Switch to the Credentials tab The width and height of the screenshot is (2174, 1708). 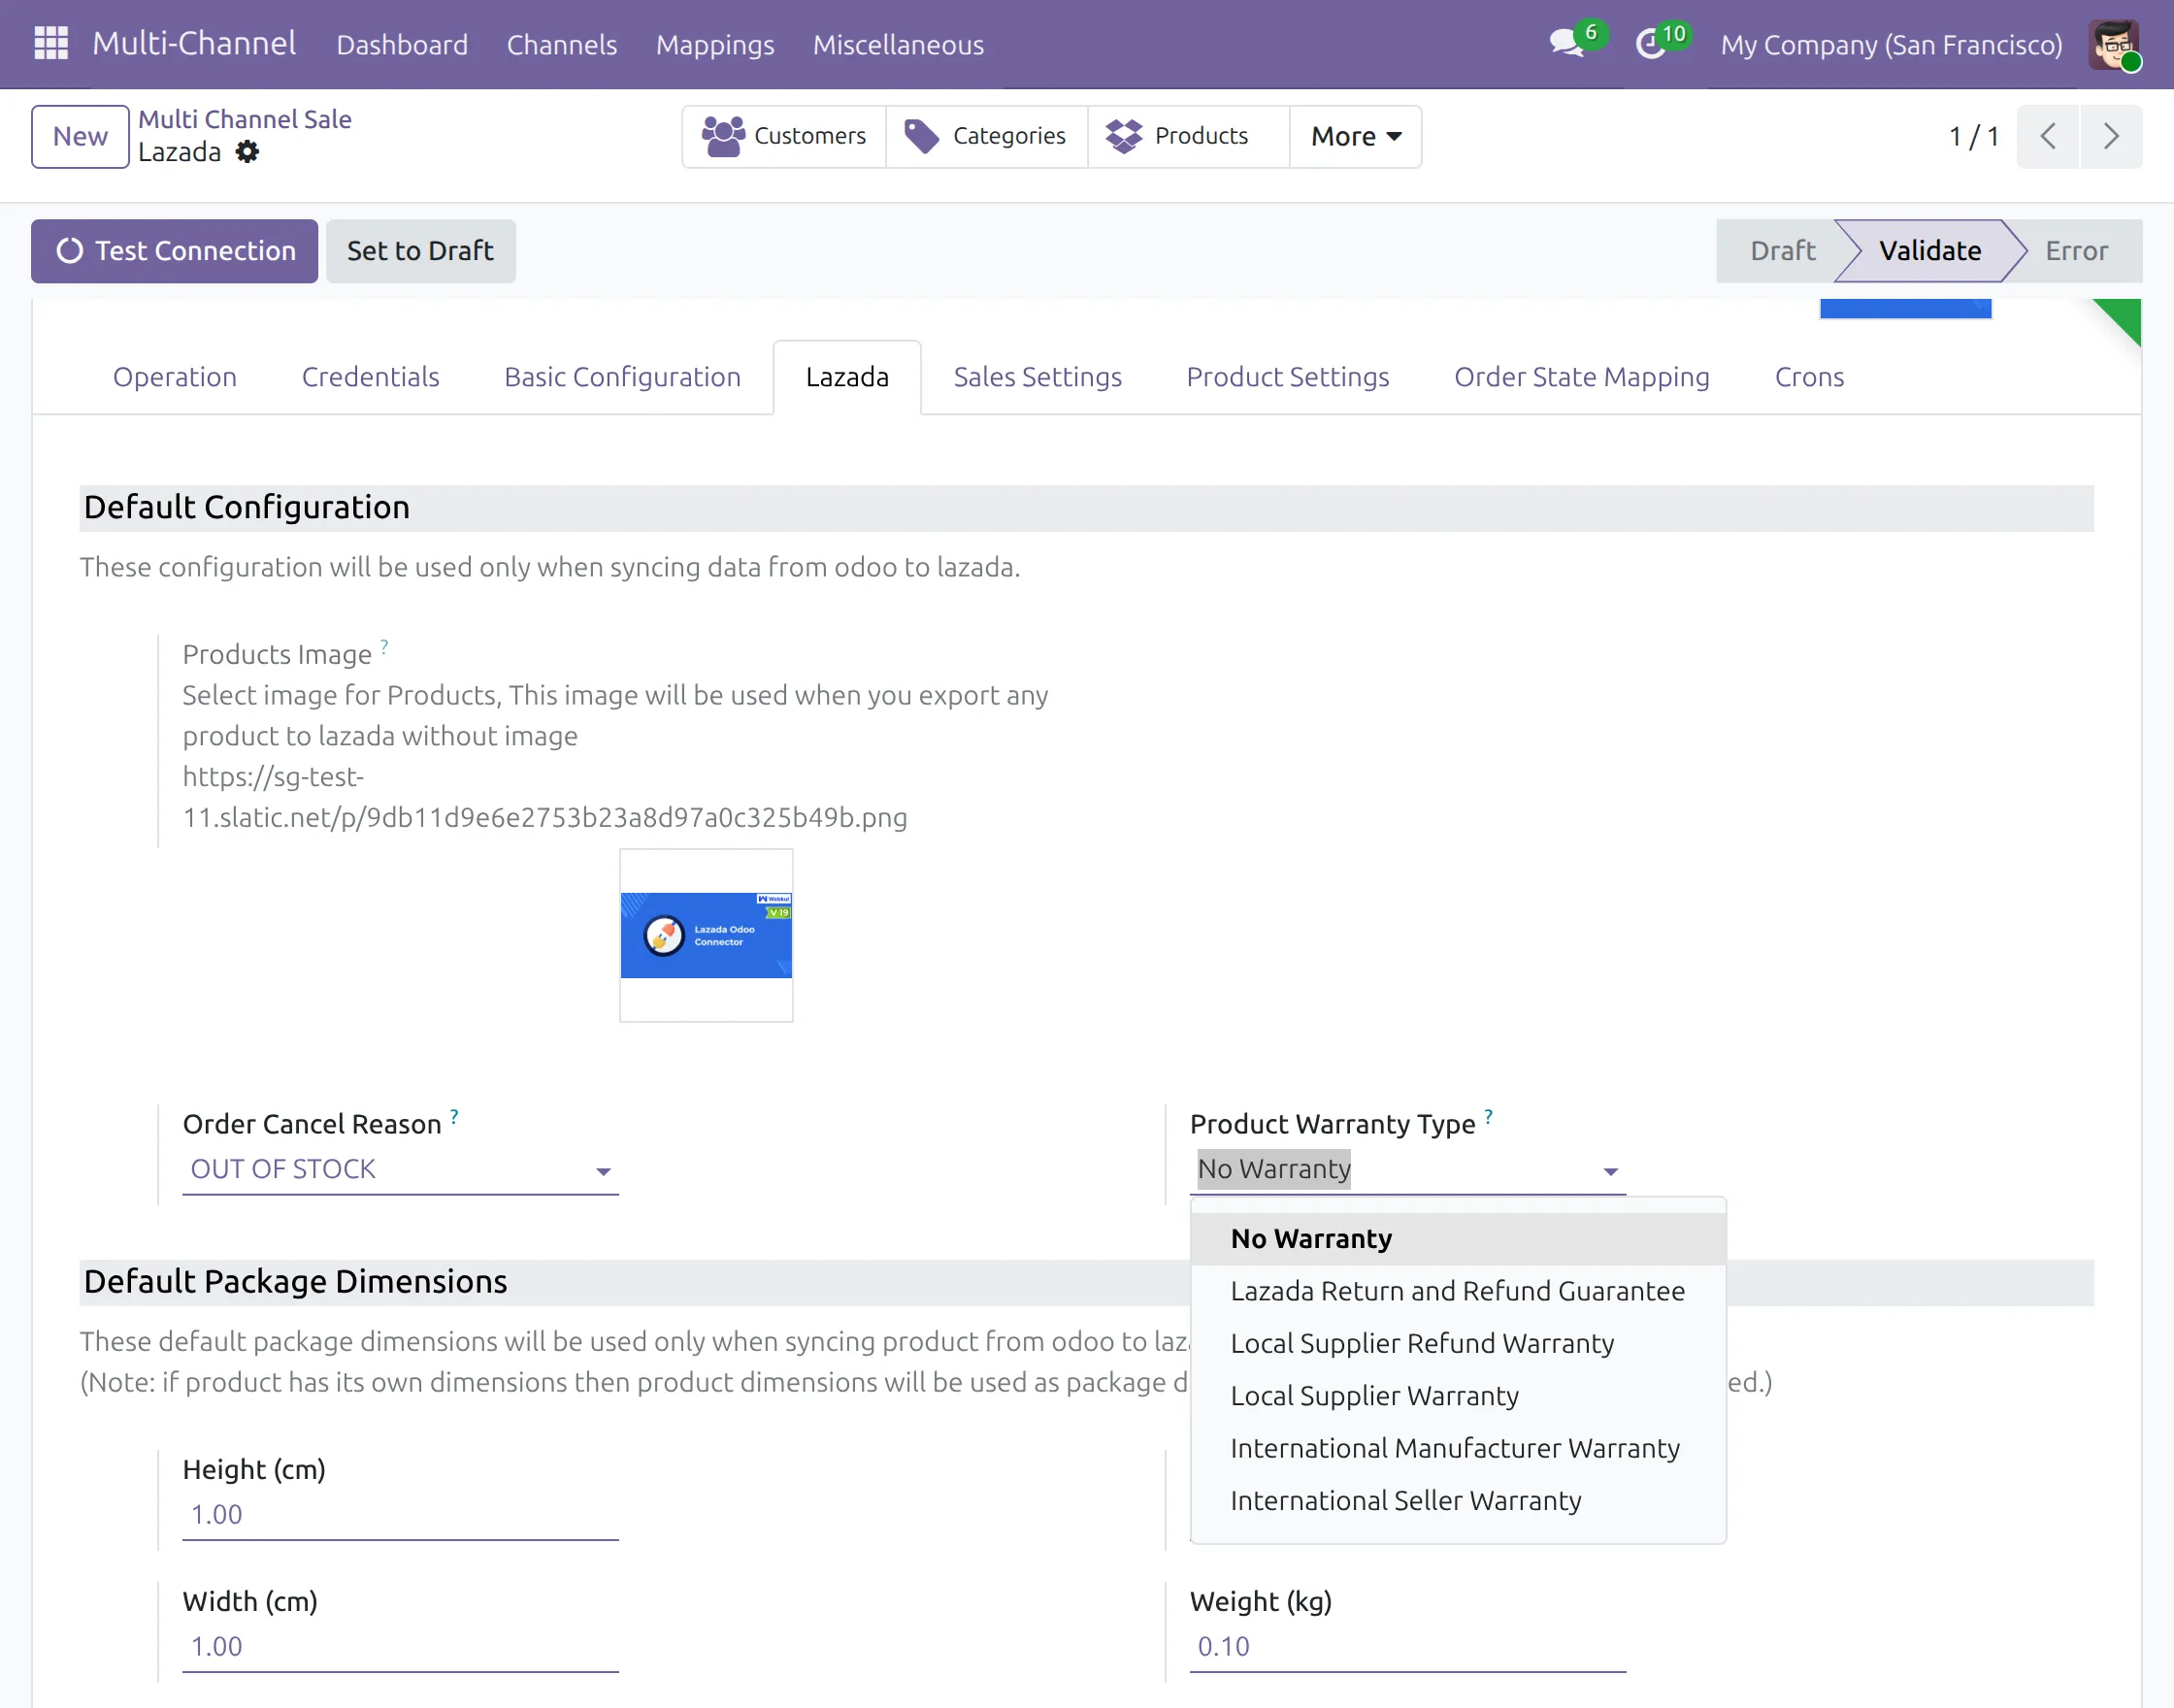tap(370, 377)
